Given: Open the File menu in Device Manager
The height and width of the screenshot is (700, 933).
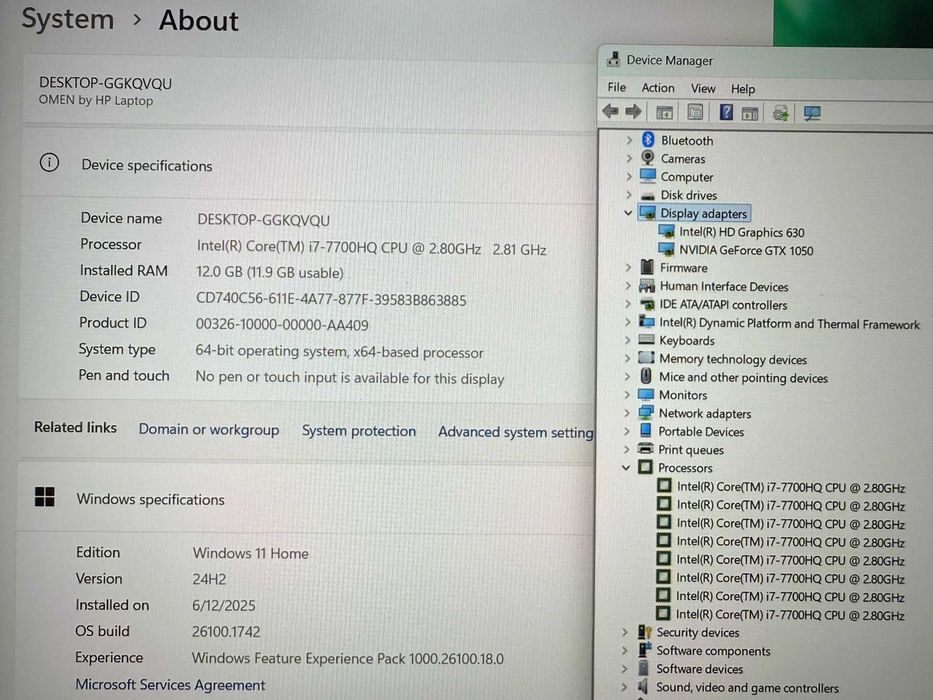Looking at the screenshot, I should click(x=616, y=88).
